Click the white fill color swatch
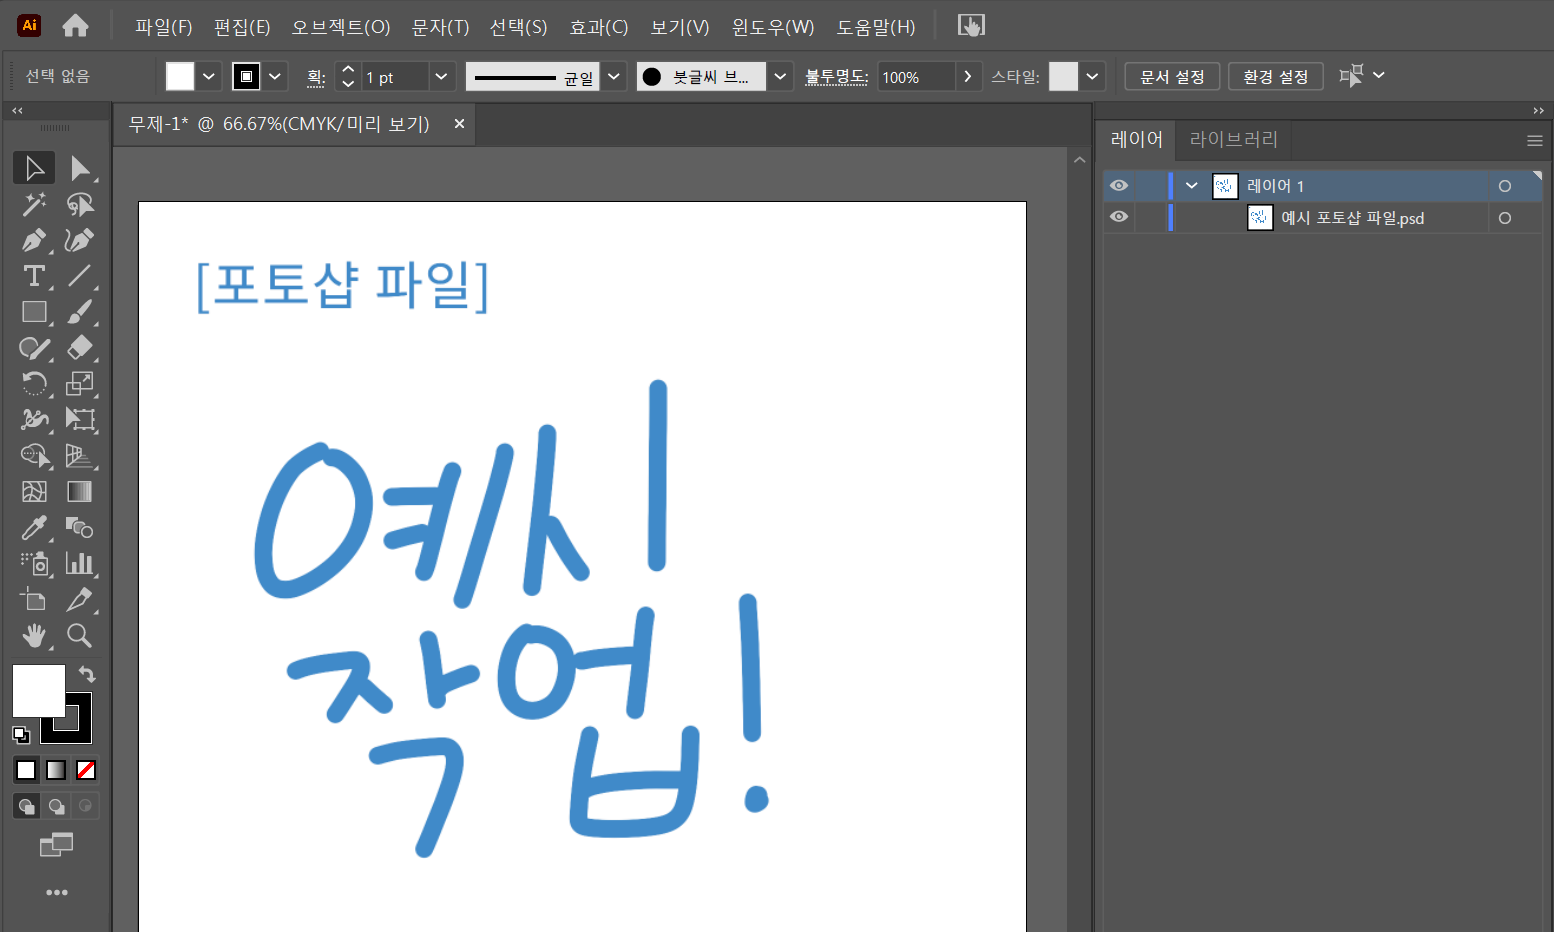 click(38, 690)
